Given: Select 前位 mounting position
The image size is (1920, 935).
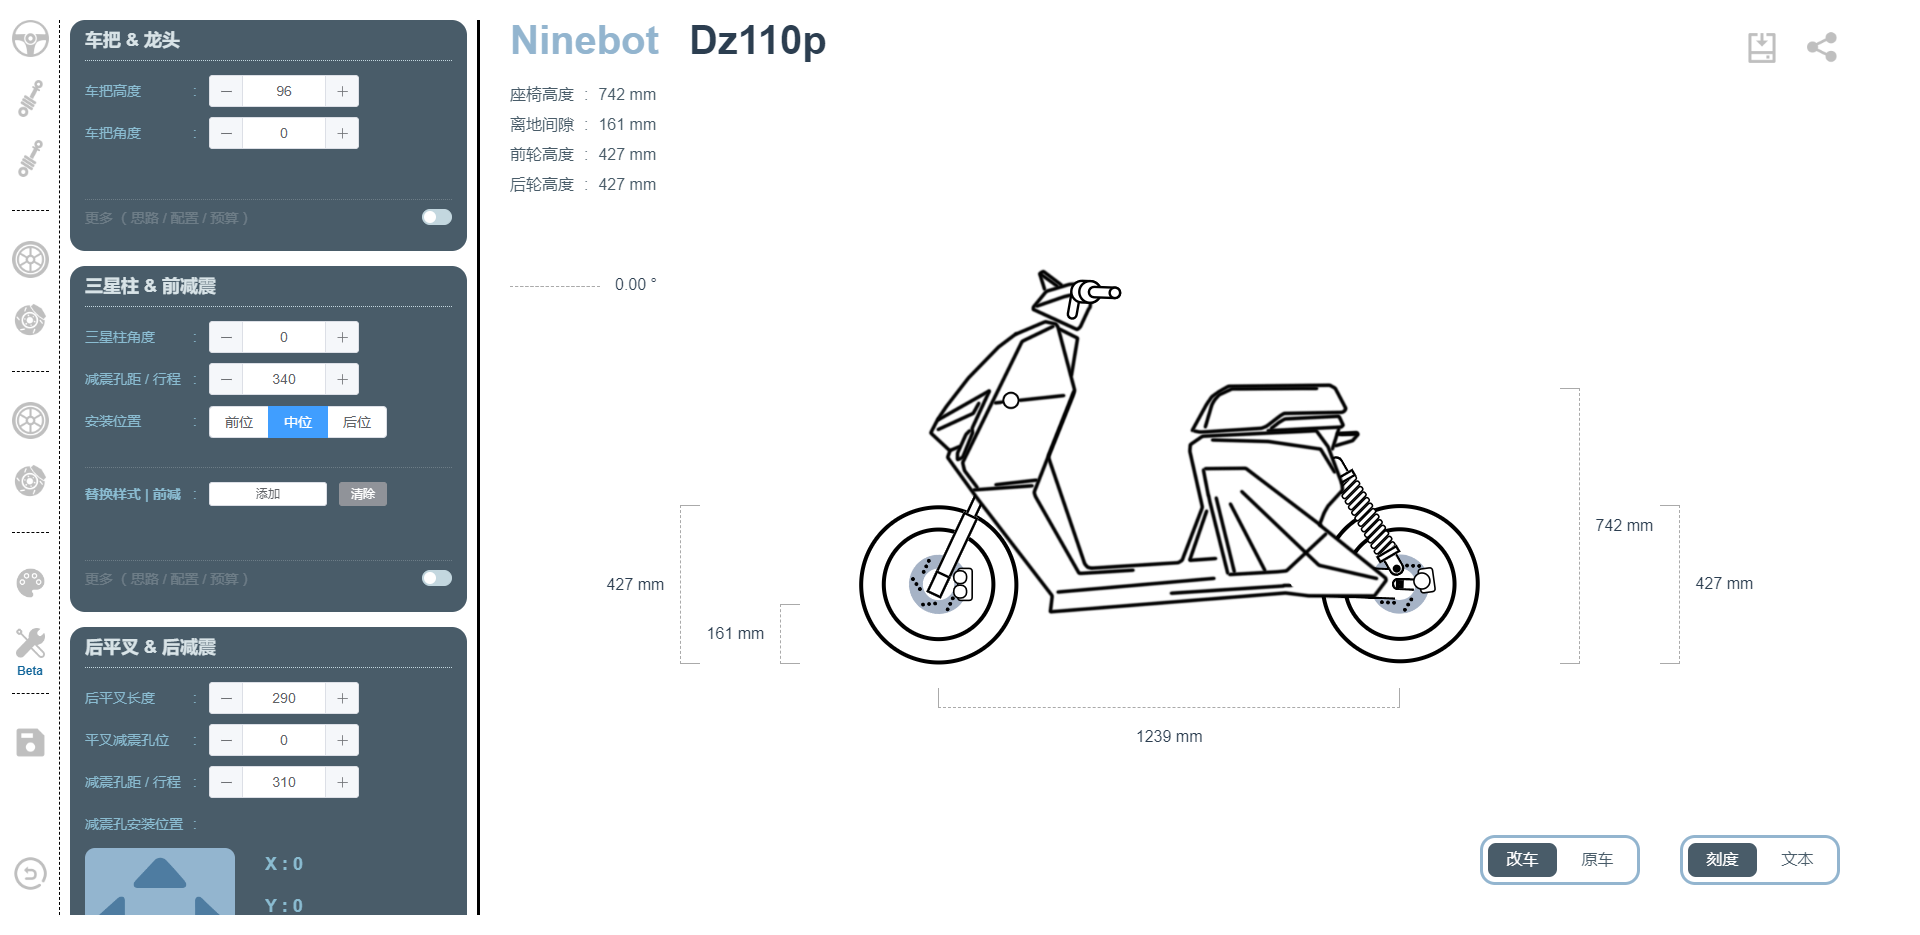Looking at the screenshot, I should pos(239,422).
